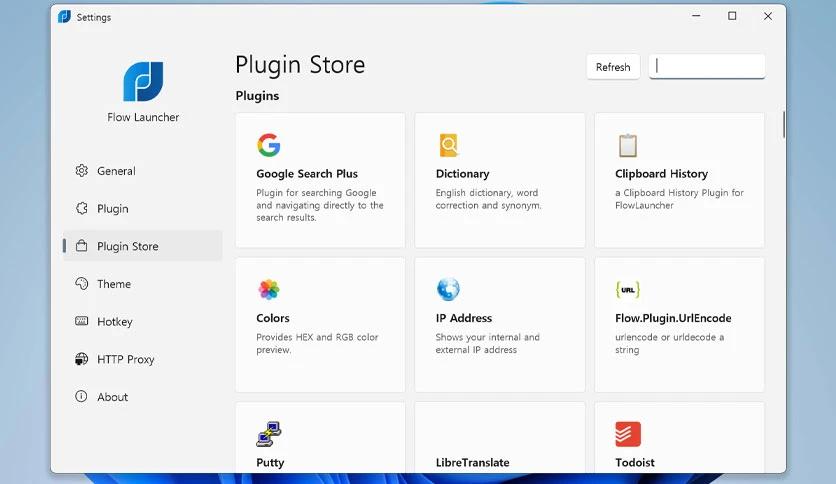This screenshot has width=836, height=484.
Task: Focus the plugin search field
Action: pos(707,66)
